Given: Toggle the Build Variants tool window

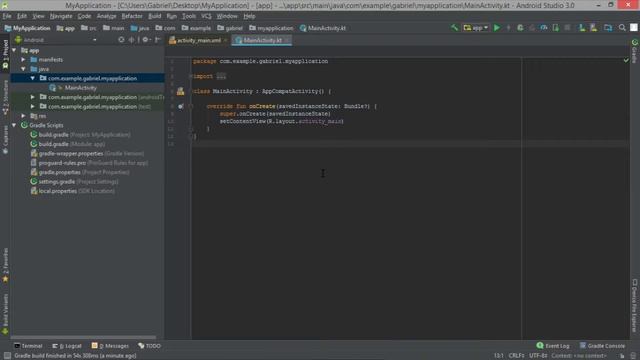Looking at the screenshot, I should click(x=5, y=314).
